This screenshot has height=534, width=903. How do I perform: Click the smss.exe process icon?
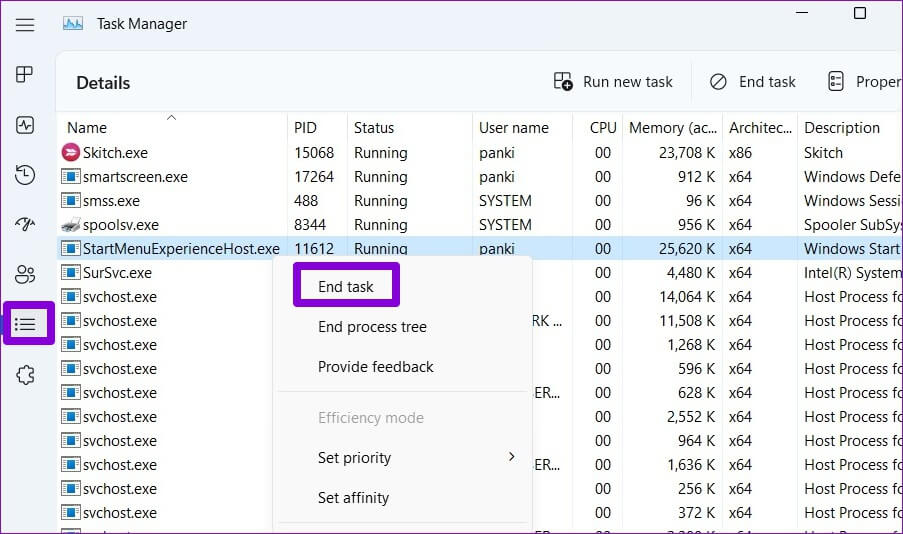tap(70, 200)
